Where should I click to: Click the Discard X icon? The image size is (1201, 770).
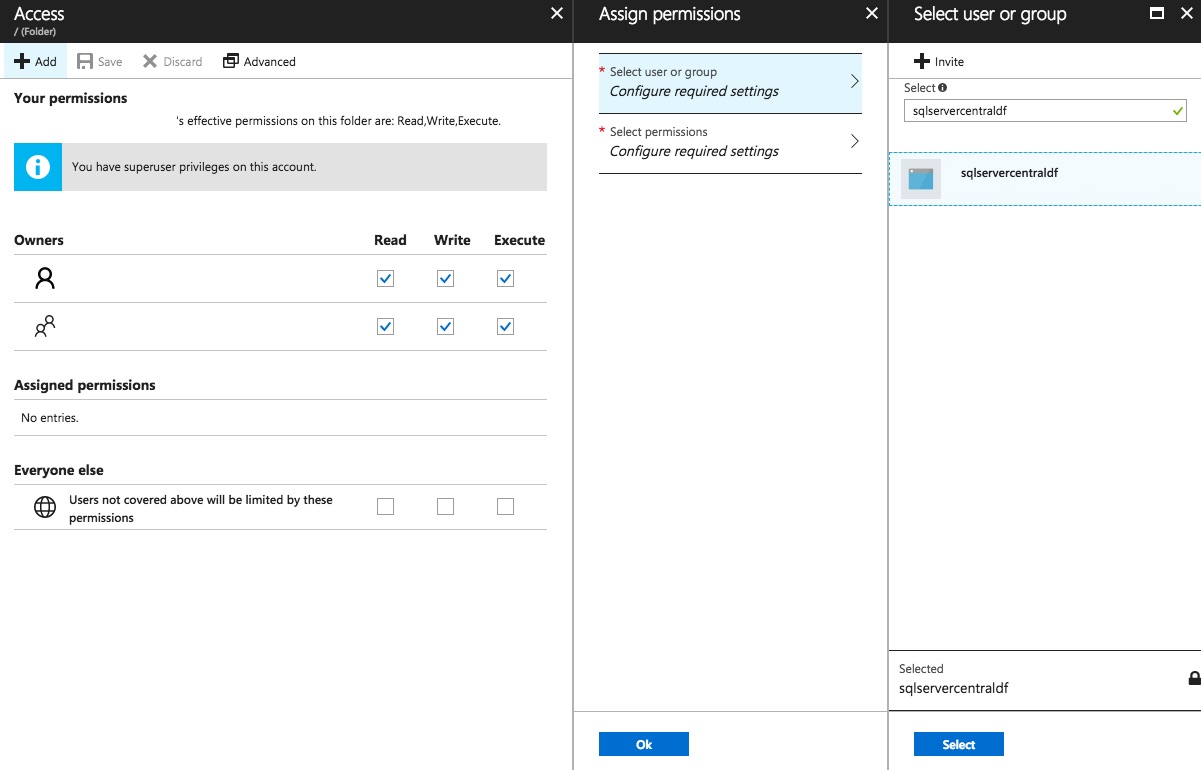[150, 61]
